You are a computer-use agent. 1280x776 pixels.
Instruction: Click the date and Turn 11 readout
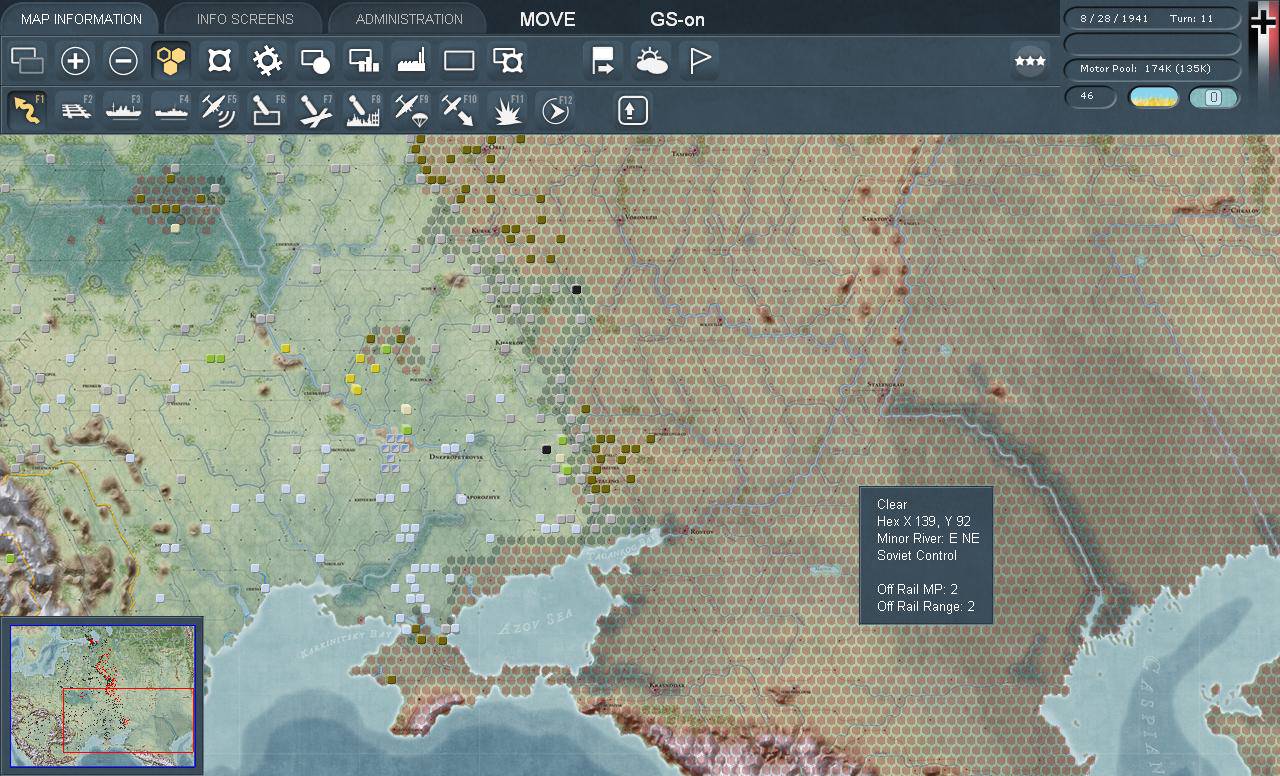point(1152,19)
